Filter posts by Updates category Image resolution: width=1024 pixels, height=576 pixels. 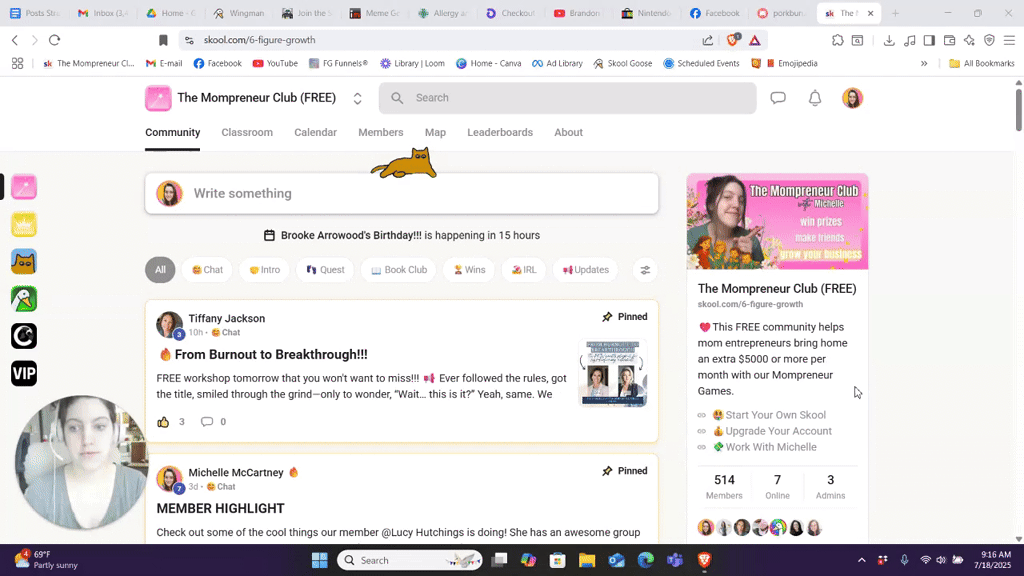tap(585, 270)
